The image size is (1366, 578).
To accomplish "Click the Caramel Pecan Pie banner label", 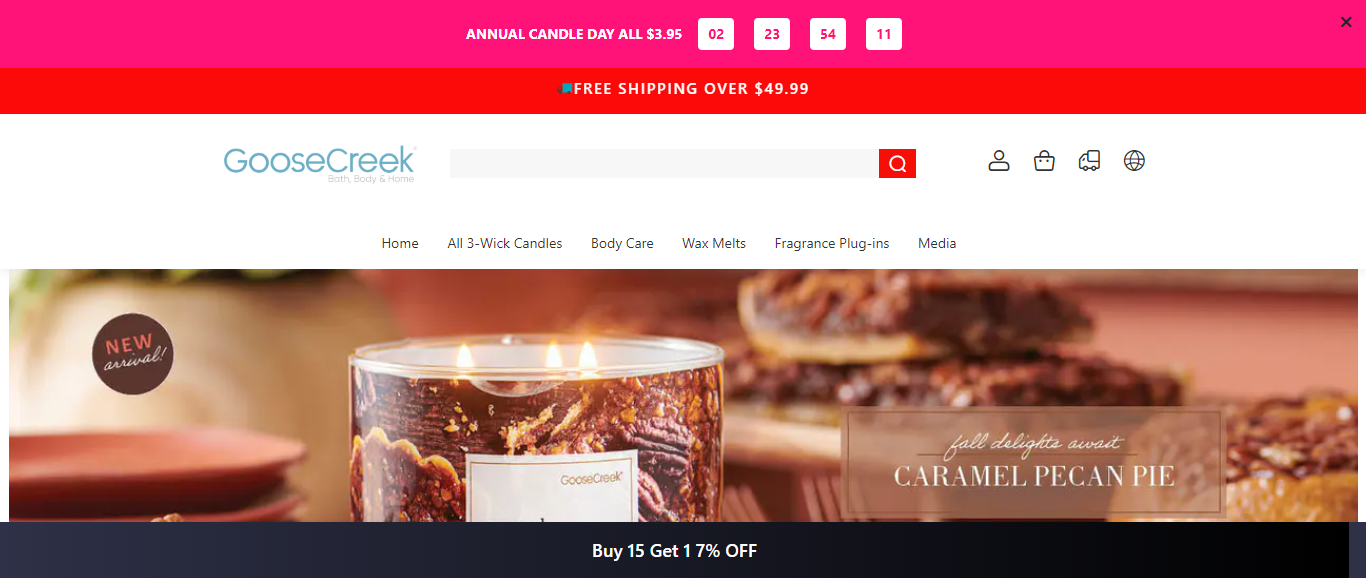I will (1034, 461).
